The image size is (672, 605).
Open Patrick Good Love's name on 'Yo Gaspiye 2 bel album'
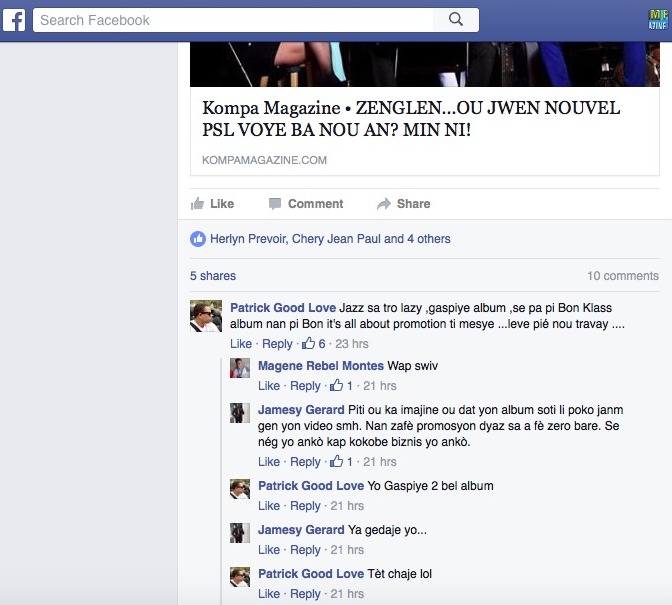(311, 485)
